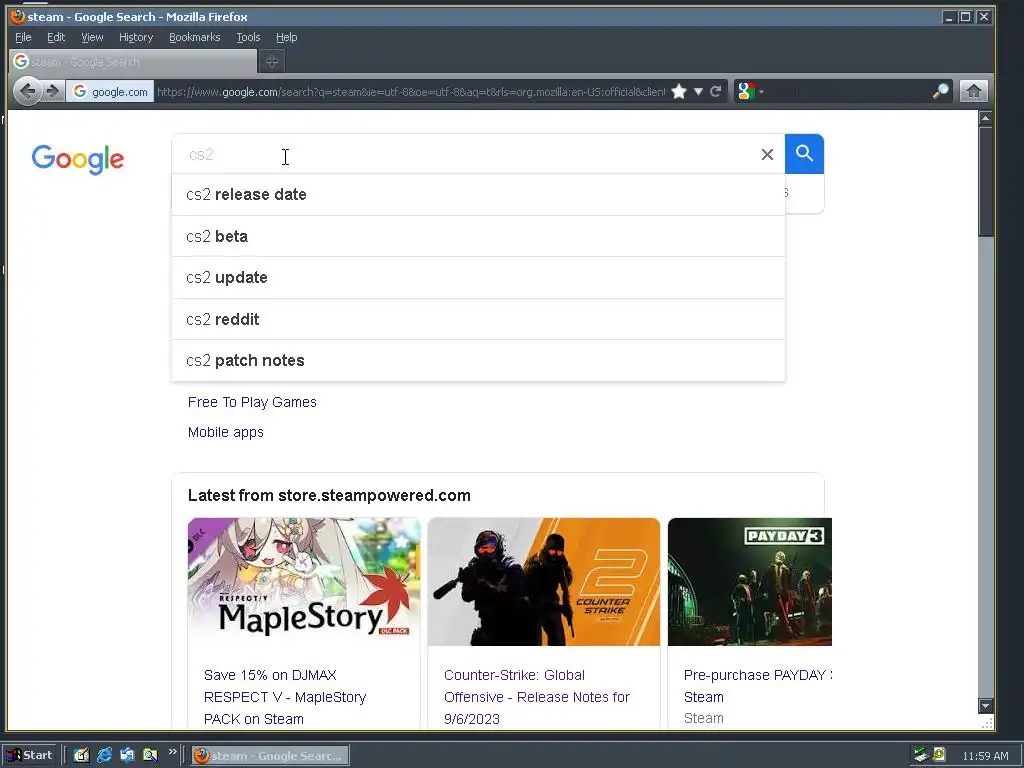This screenshot has height=768, width=1024.
Task: Go to the Home page button
Action: [973, 91]
